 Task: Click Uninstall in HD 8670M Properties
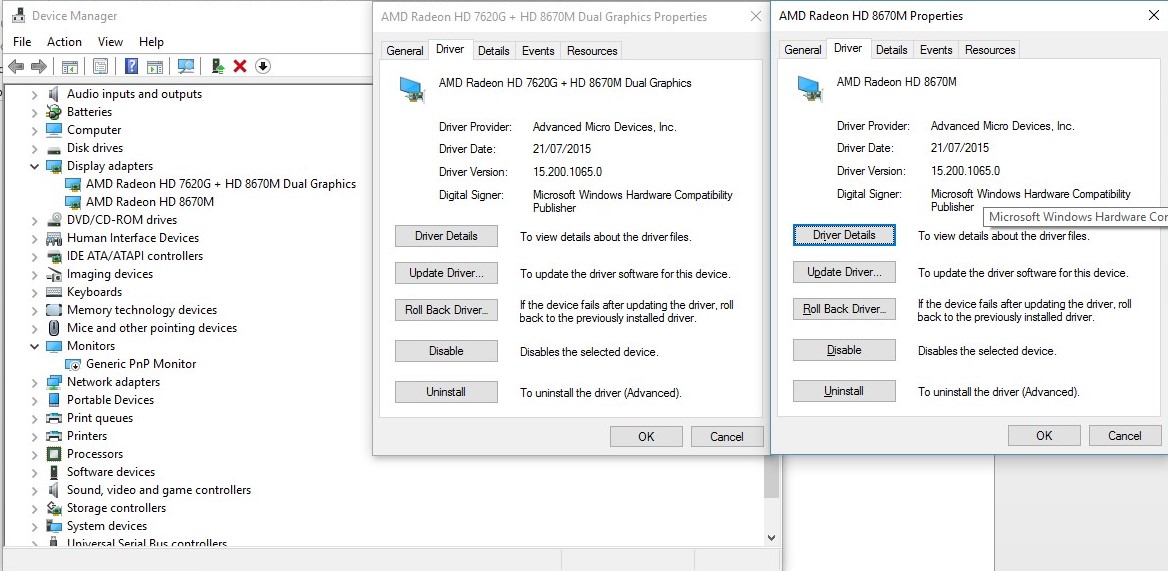(x=844, y=391)
